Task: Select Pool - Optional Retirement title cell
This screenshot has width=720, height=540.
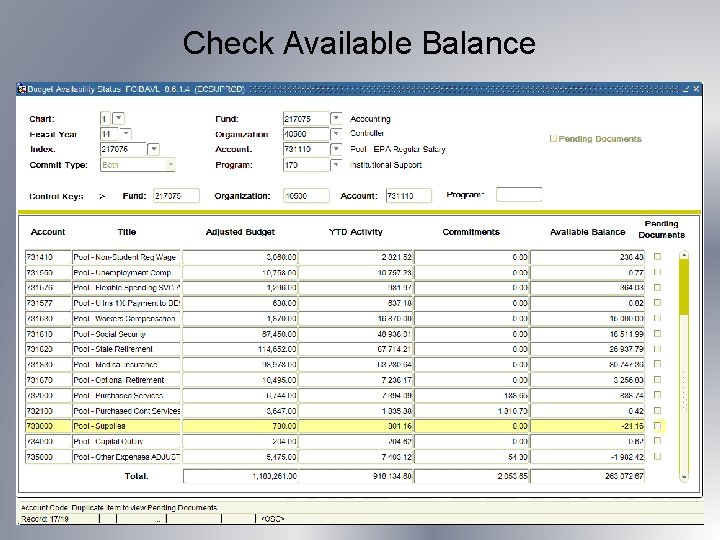Action: 126,380
